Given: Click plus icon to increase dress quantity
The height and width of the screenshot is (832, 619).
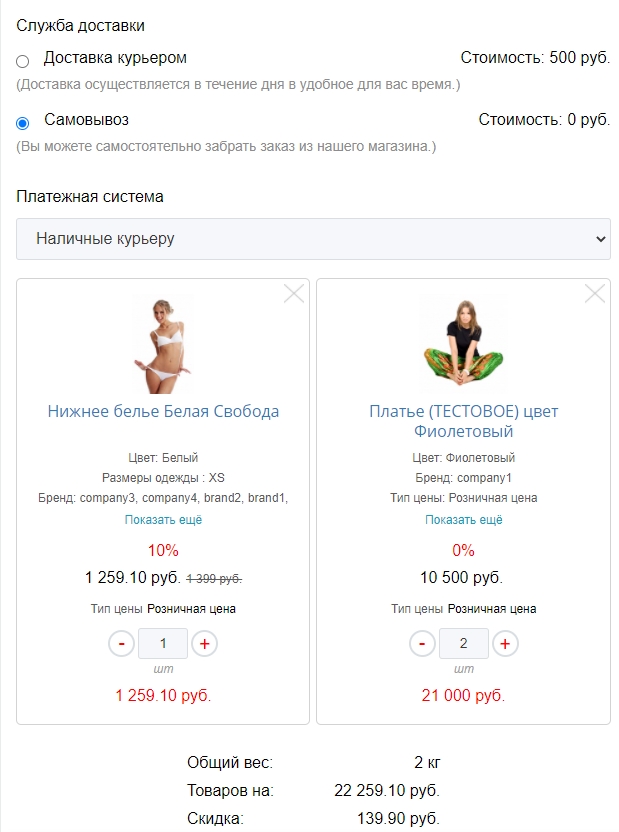Looking at the screenshot, I should tap(506, 643).
